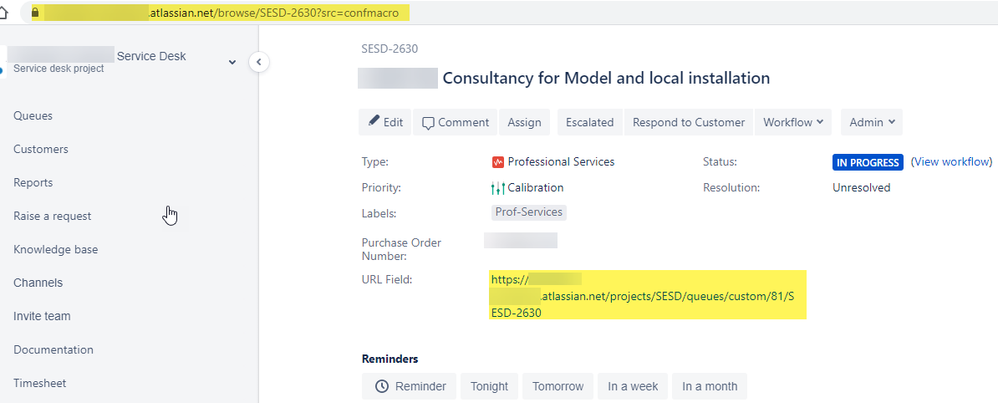Select Raise a request in the sidebar

pos(52,216)
